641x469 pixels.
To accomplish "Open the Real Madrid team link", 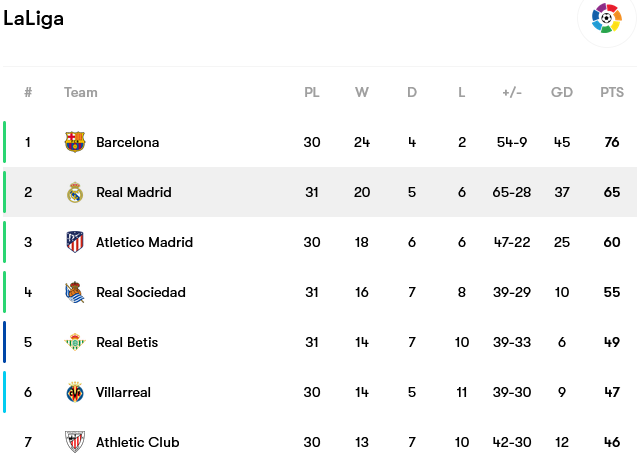I will click(x=133, y=192).
